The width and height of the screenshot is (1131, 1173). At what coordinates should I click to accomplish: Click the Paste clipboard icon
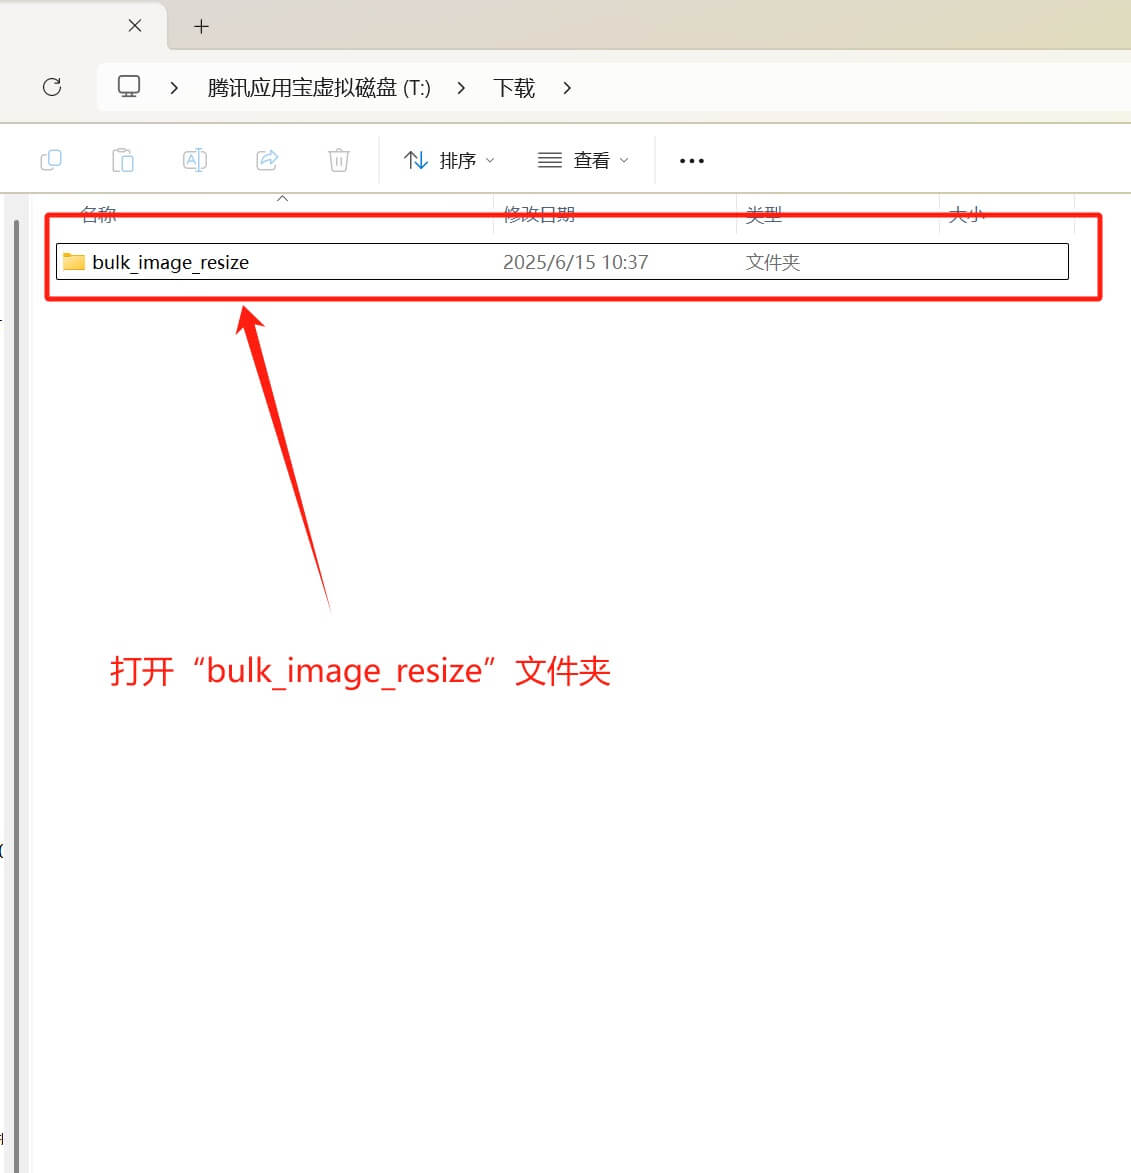pyautogui.click(x=122, y=160)
